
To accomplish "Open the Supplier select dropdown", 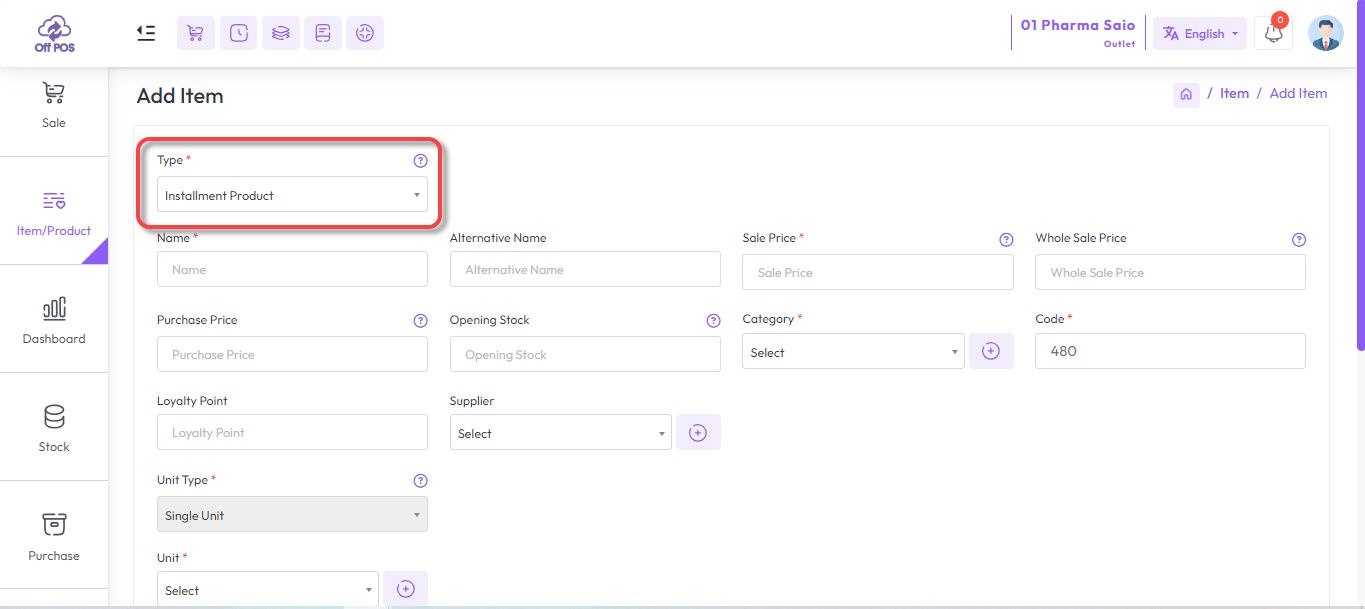I will pyautogui.click(x=561, y=433).
